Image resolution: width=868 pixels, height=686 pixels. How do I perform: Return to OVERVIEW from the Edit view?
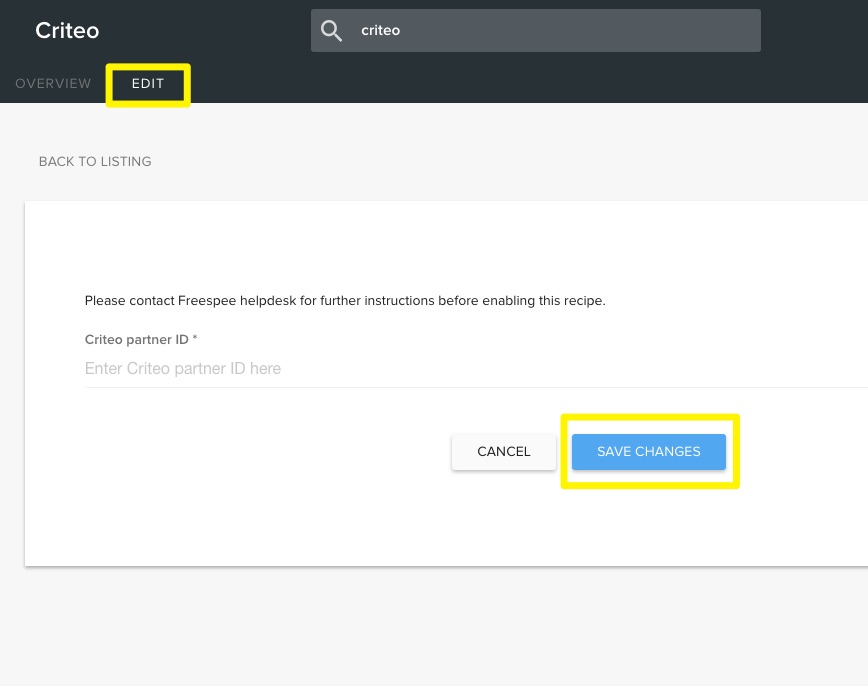pos(53,84)
